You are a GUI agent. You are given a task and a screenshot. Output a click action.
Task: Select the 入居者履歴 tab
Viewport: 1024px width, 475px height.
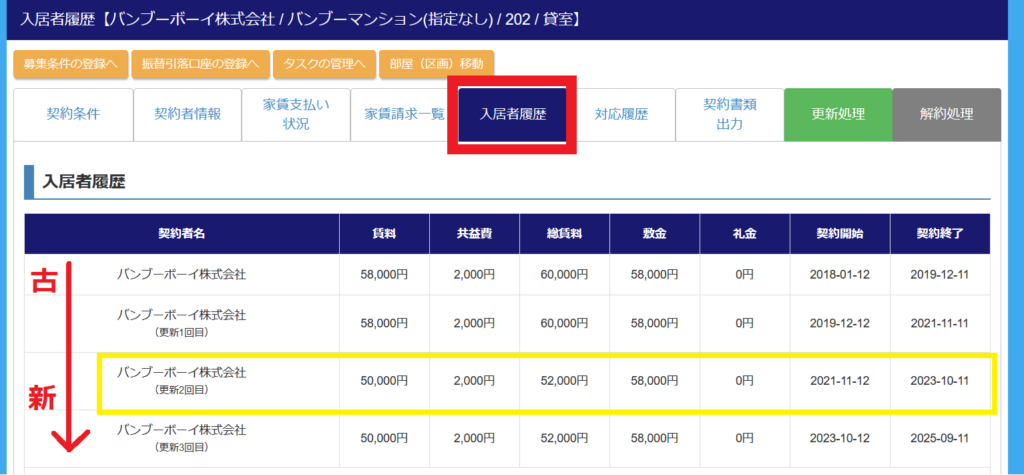pos(513,114)
